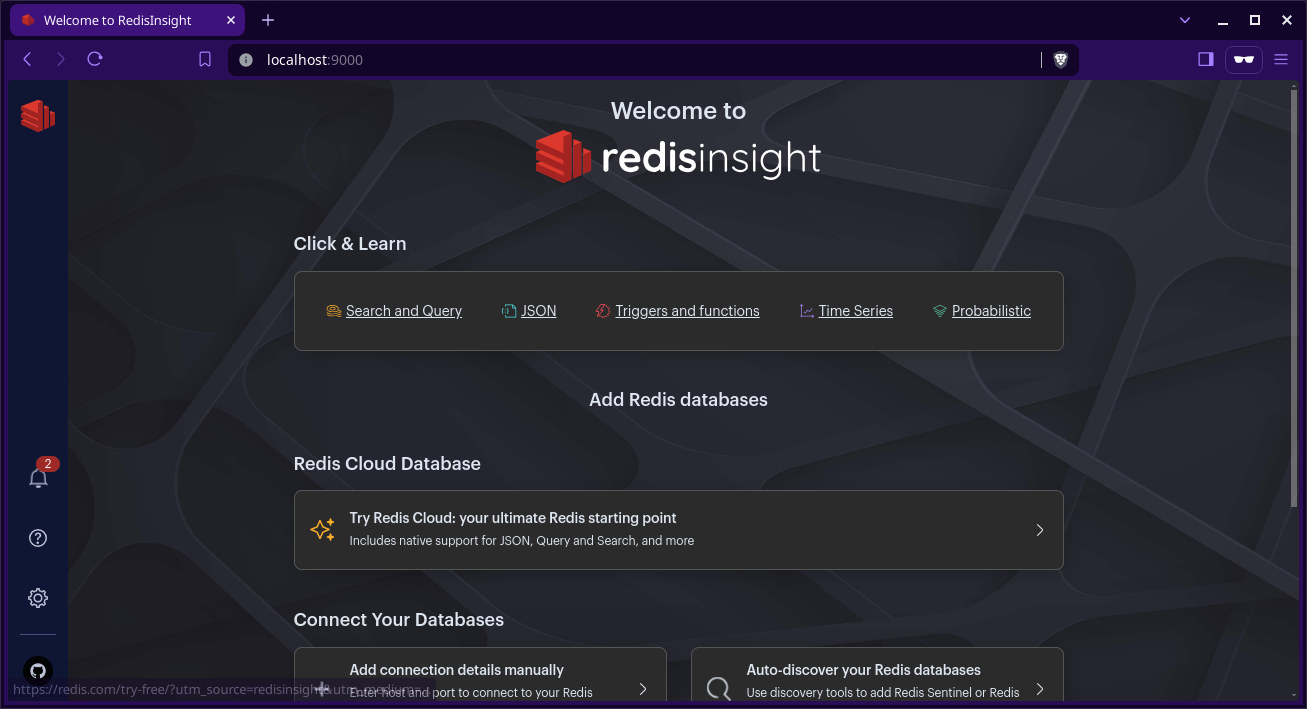Focus the localhost:9000 address bar
This screenshot has height=709, width=1307.
(640, 60)
